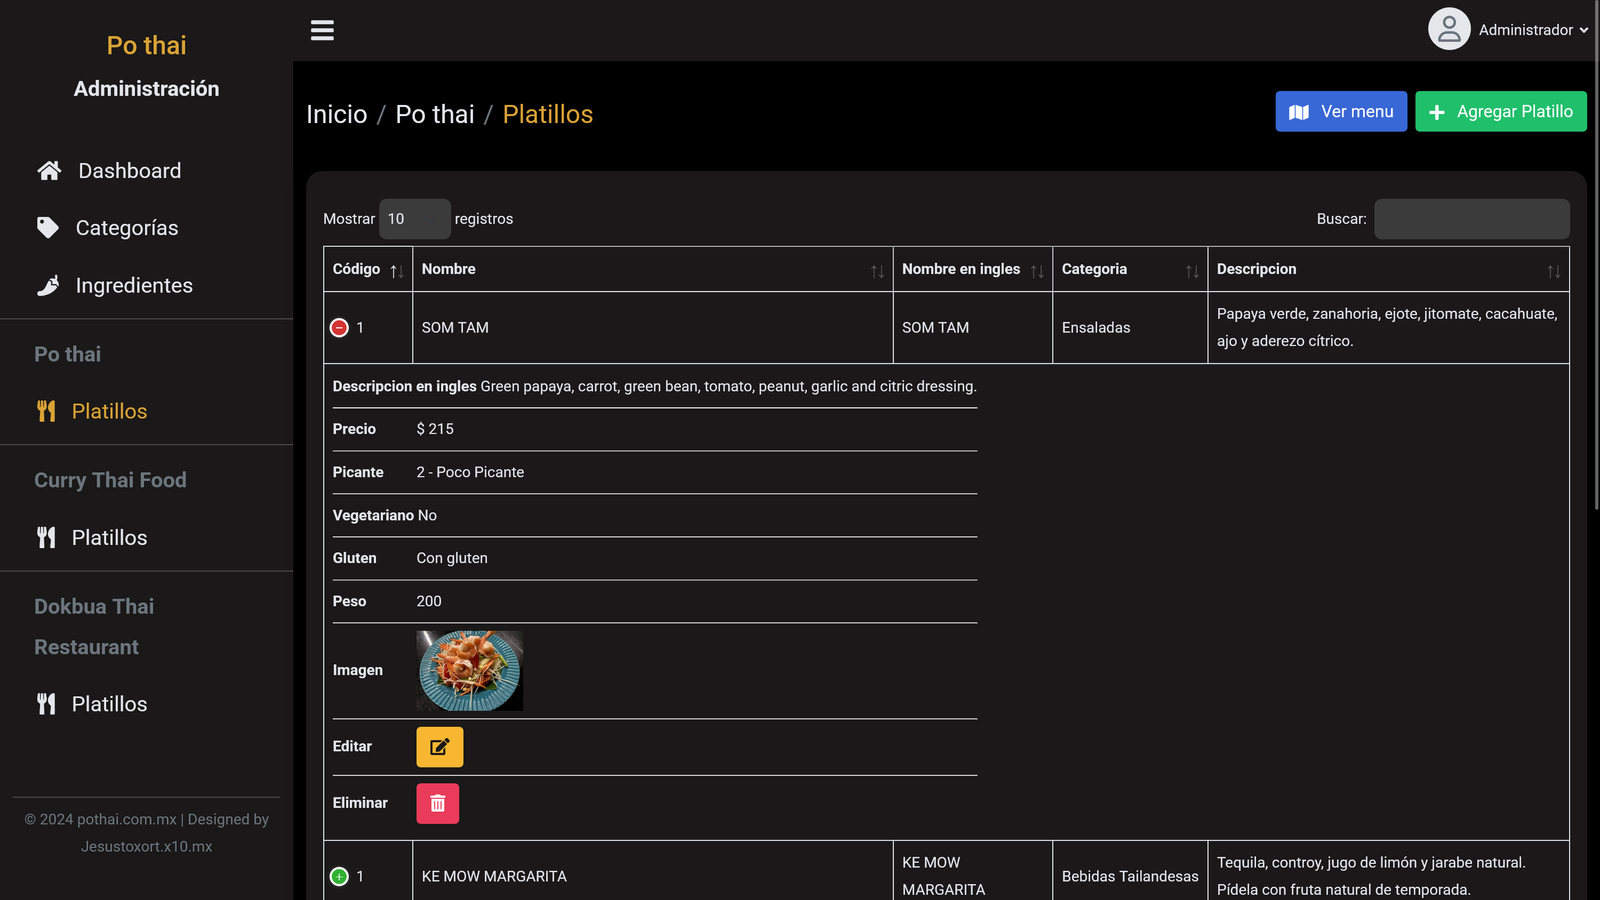Click the Categorías tag icon

[47, 228]
